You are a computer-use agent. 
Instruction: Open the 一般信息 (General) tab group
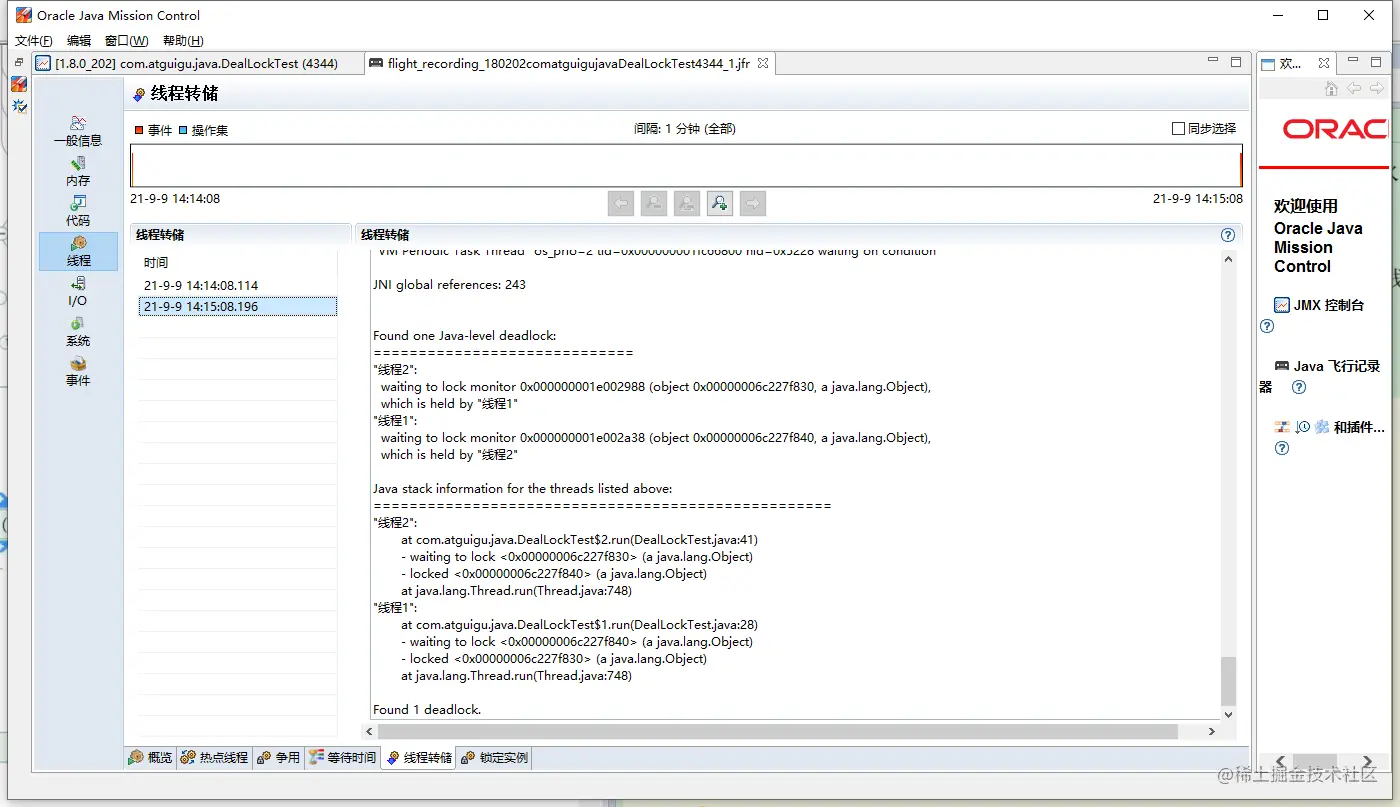(x=78, y=131)
